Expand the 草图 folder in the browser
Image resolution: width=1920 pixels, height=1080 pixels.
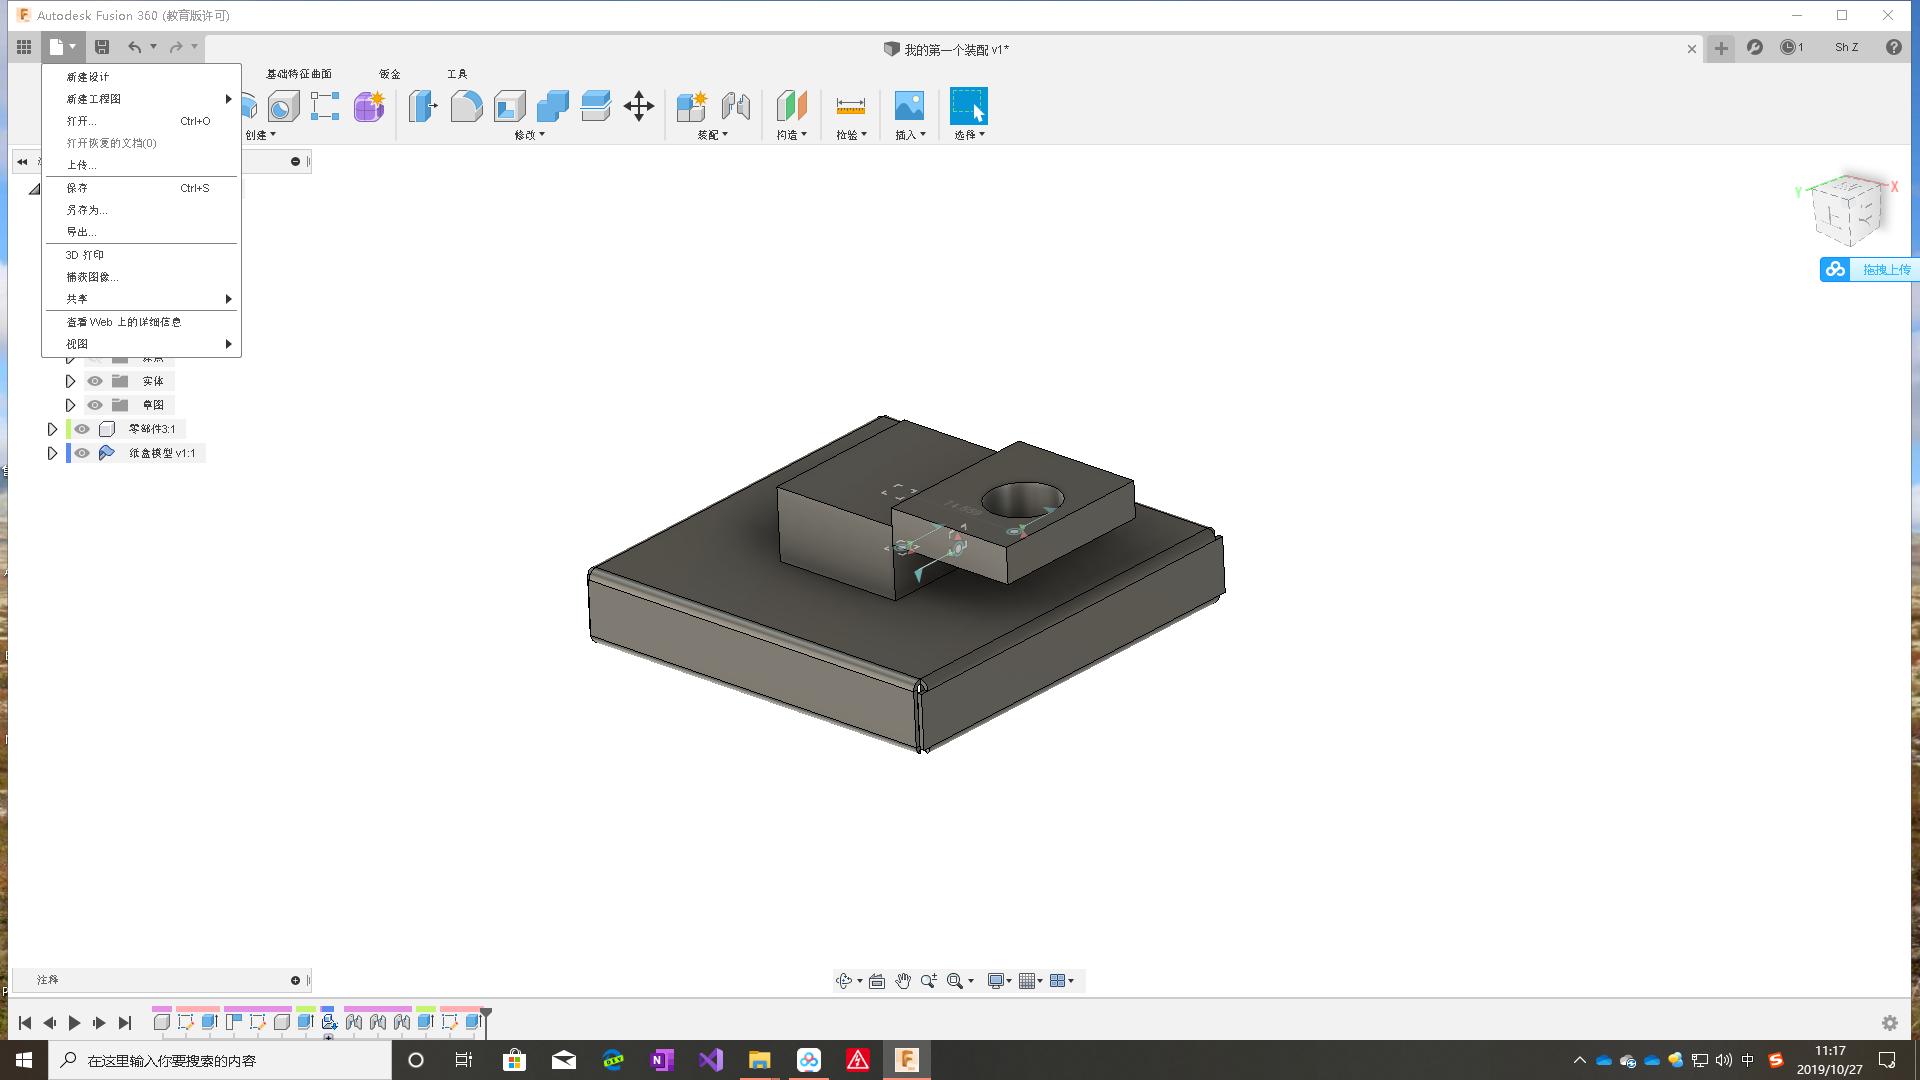(x=71, y=404)
